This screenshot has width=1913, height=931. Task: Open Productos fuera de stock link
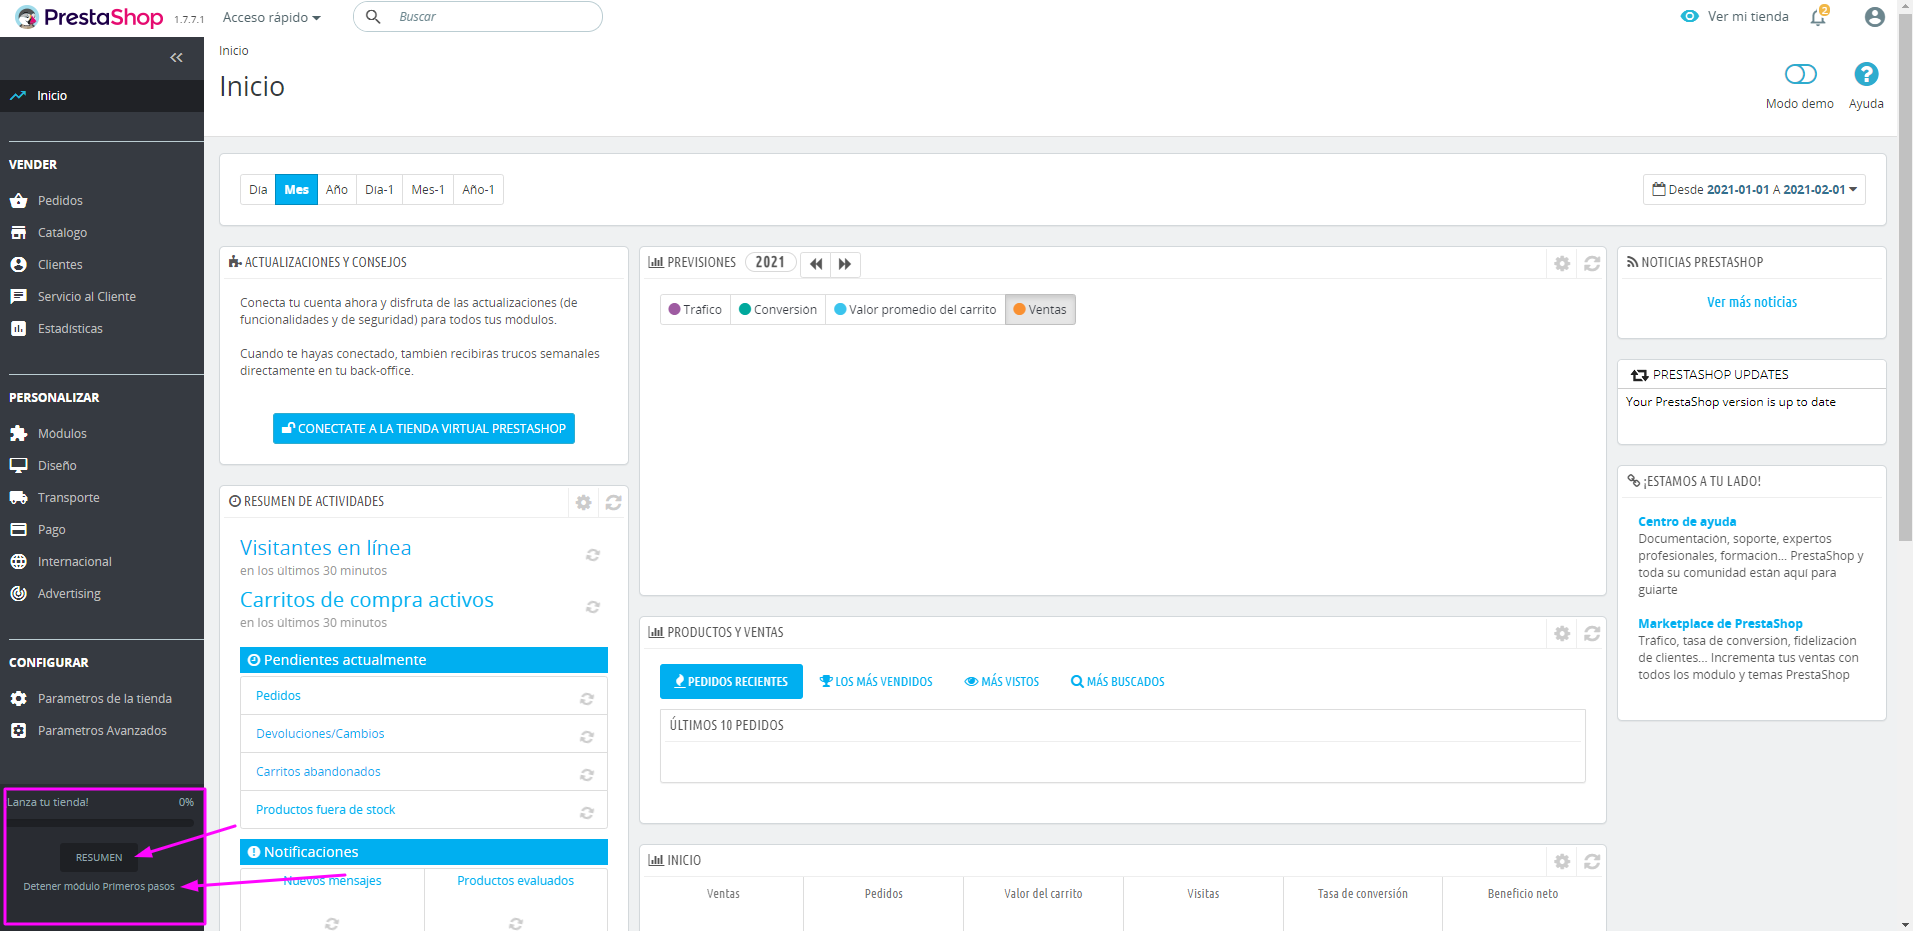click(325, 810)
